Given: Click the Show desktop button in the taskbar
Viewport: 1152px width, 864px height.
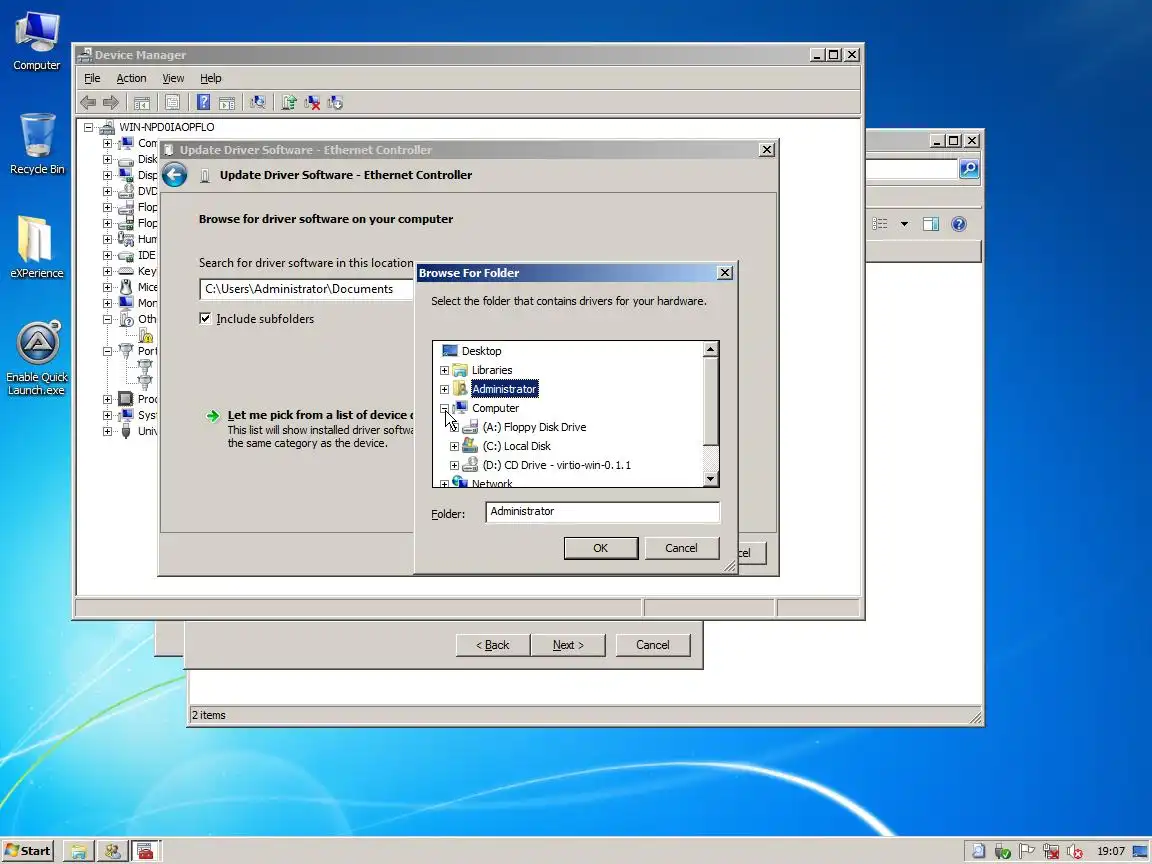Looking at the screenshot, I should tap(1142, 851).
